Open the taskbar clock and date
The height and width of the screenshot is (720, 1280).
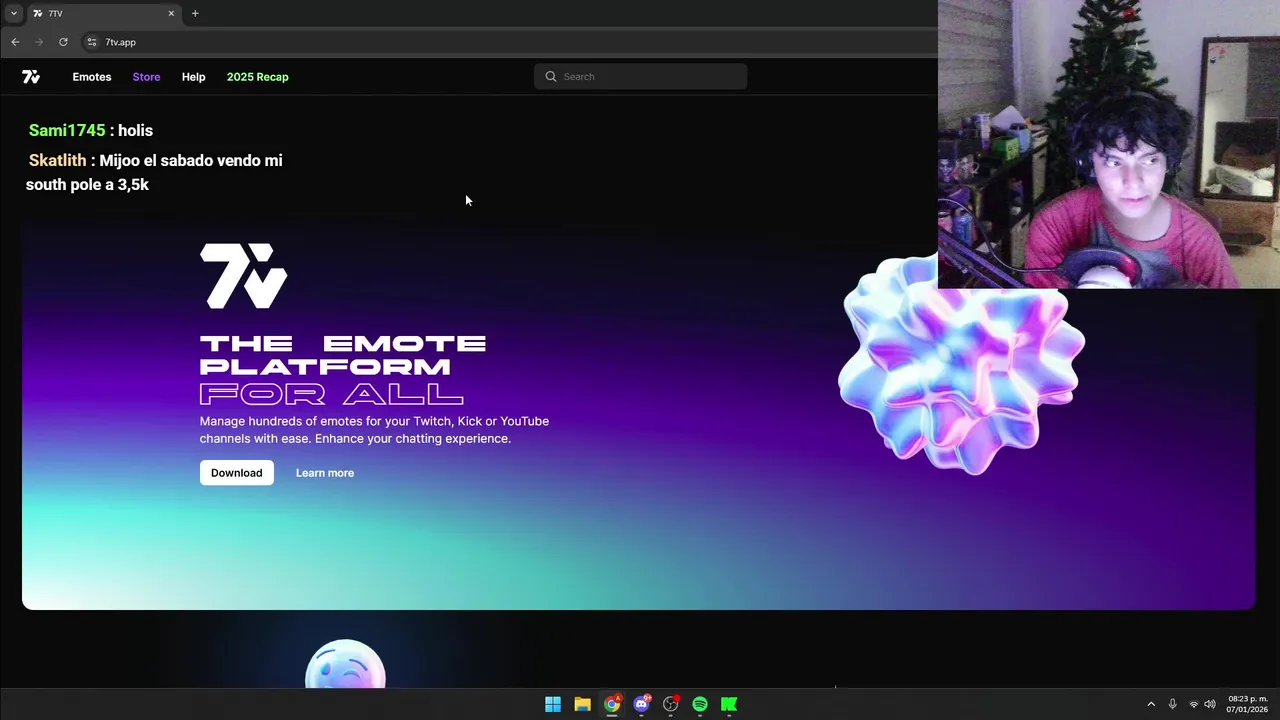tap(1247, 704)
